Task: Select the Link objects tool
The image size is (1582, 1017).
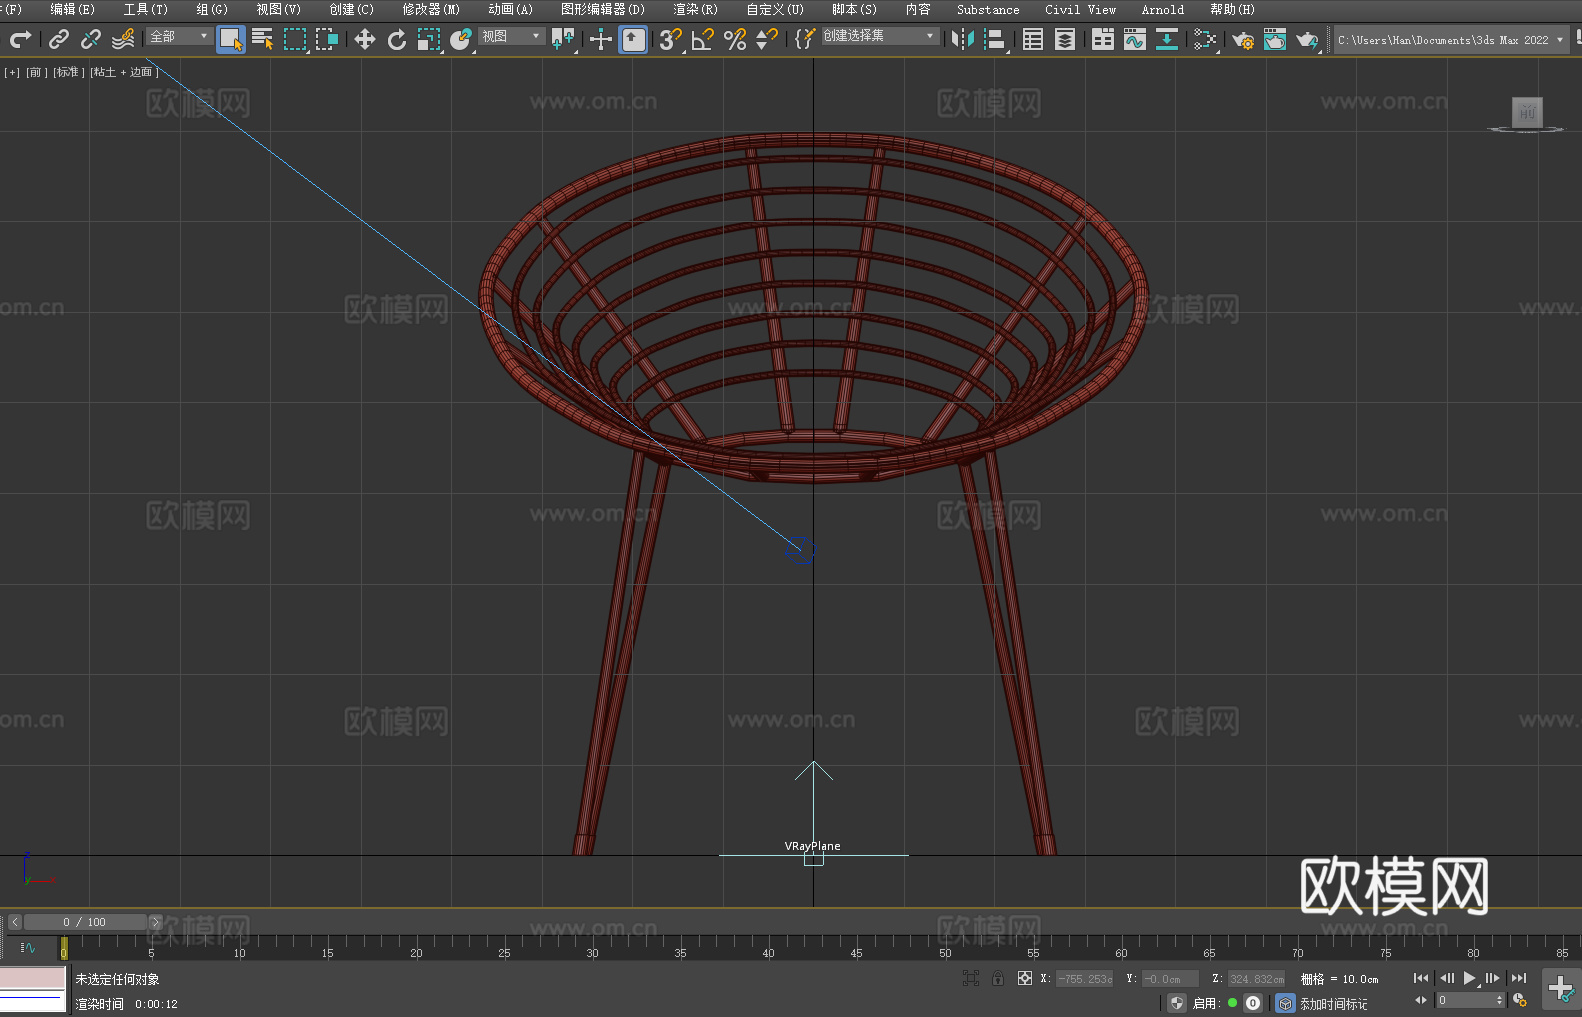Action: (59, 39)
